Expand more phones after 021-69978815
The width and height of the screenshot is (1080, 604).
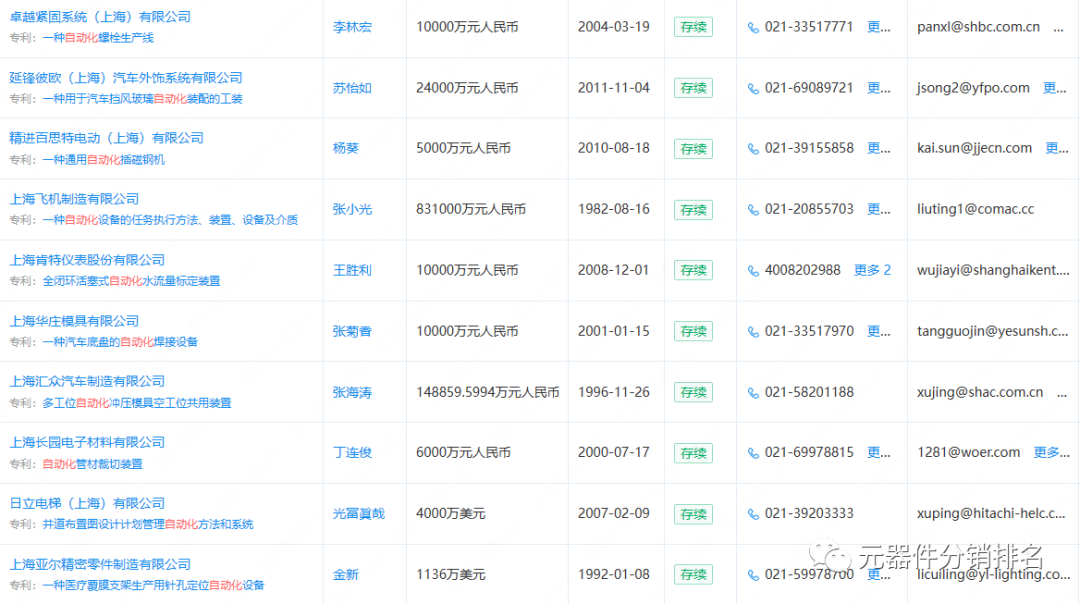(x=879, y=452)
